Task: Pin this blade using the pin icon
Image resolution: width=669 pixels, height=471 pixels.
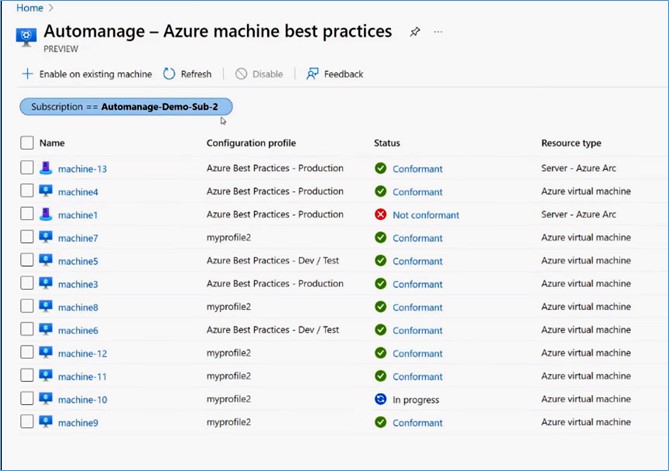Action: (x=415, y=32)
